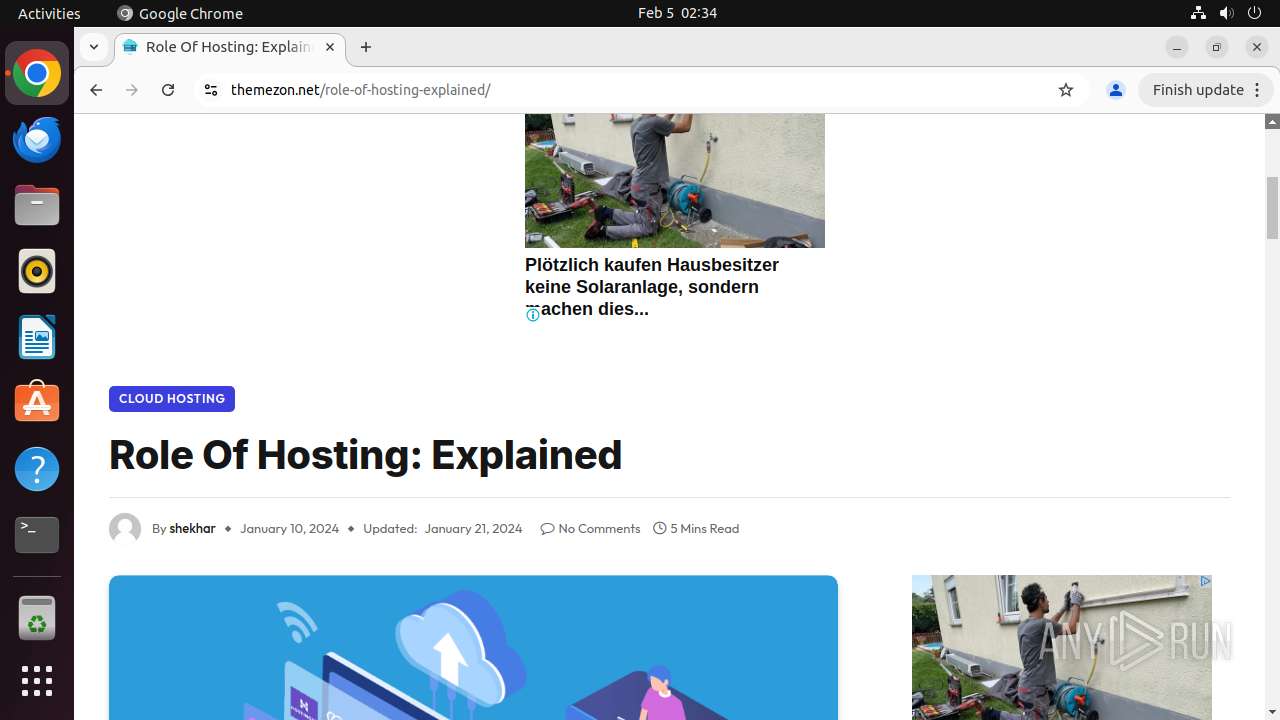Open the CLOUD HOSTING category tag
The image size is (1280, 720).
pyautogui.click(x=172, y=399)
